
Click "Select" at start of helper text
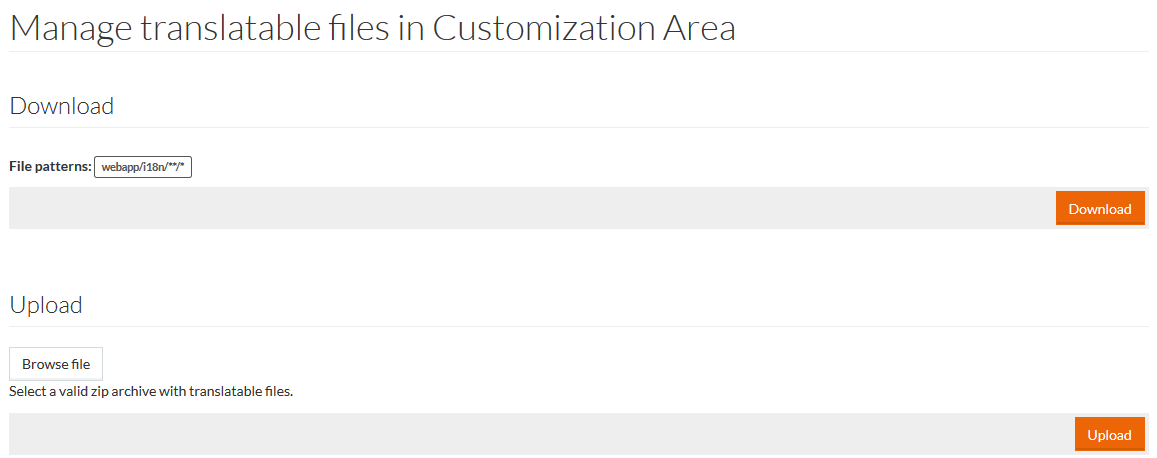pos(27,391)
